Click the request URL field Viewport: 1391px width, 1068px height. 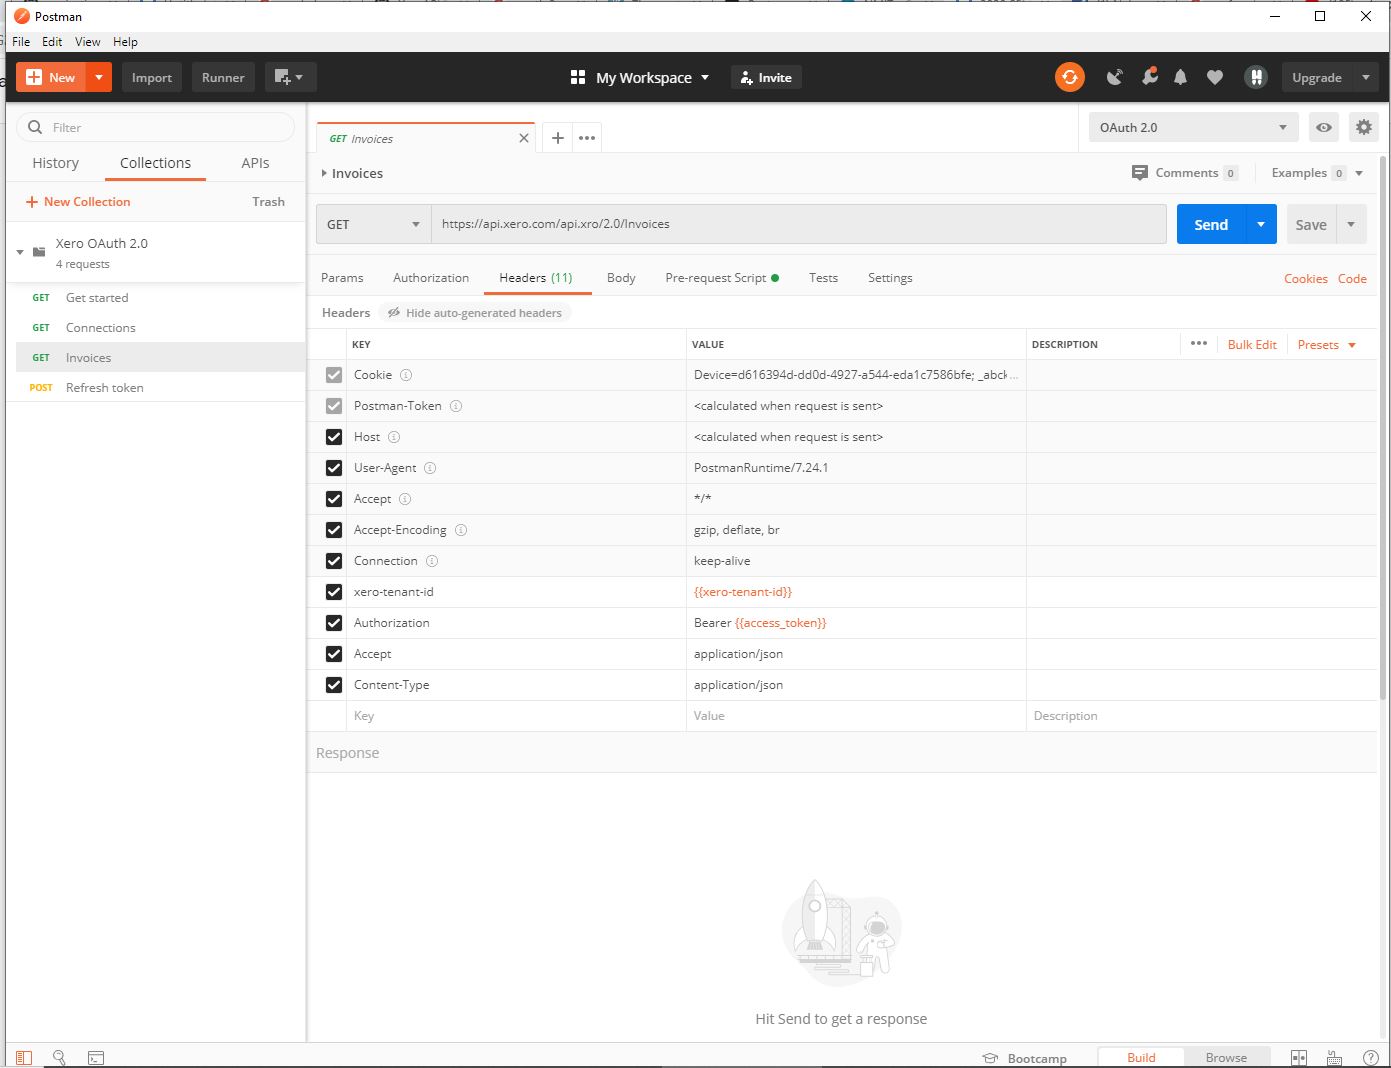coord(799,224)
